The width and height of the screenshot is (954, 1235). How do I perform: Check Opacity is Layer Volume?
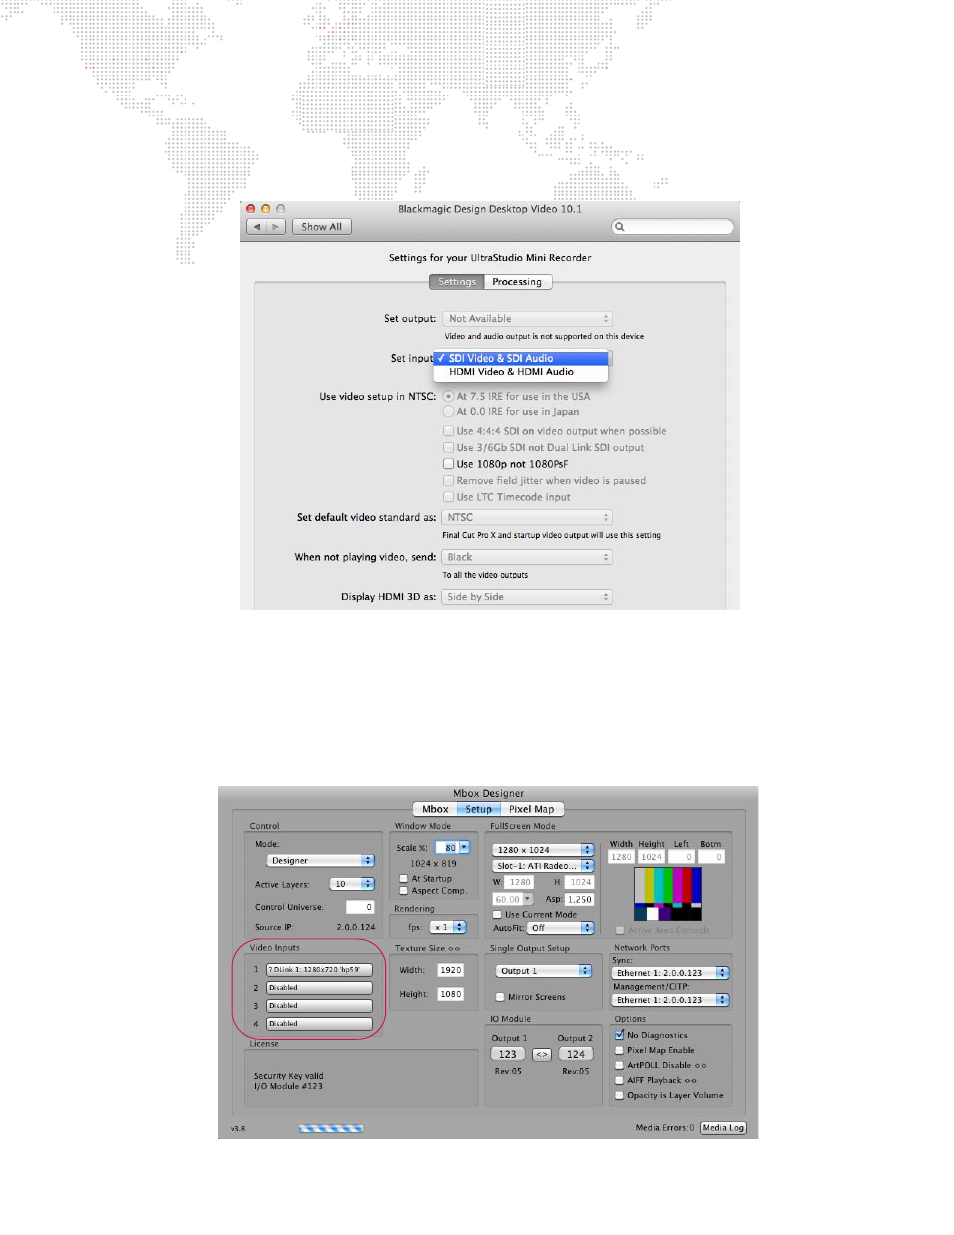619,1095
